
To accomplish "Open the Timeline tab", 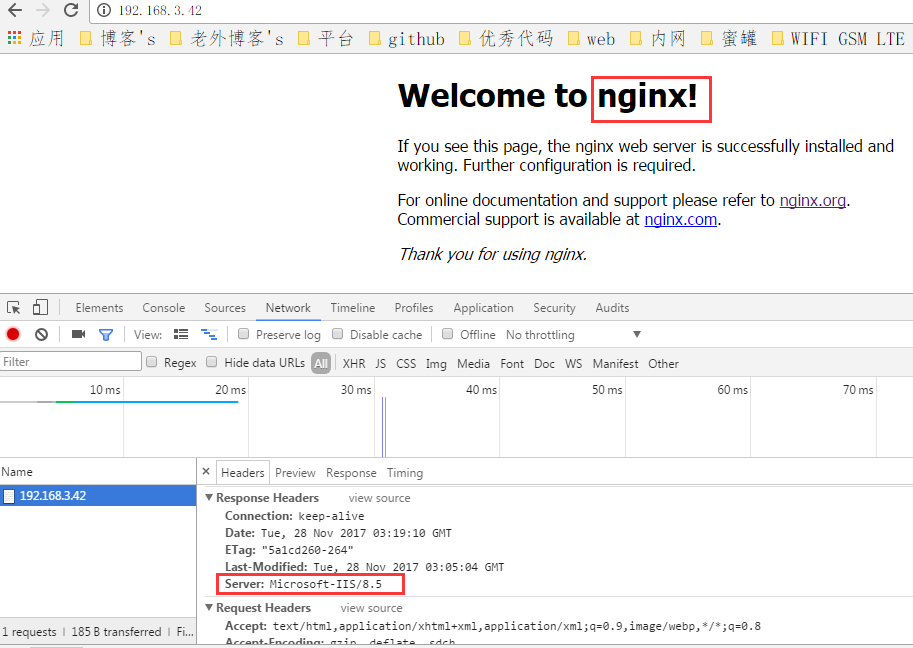I will pyautogui.click(x=353, y=307).
